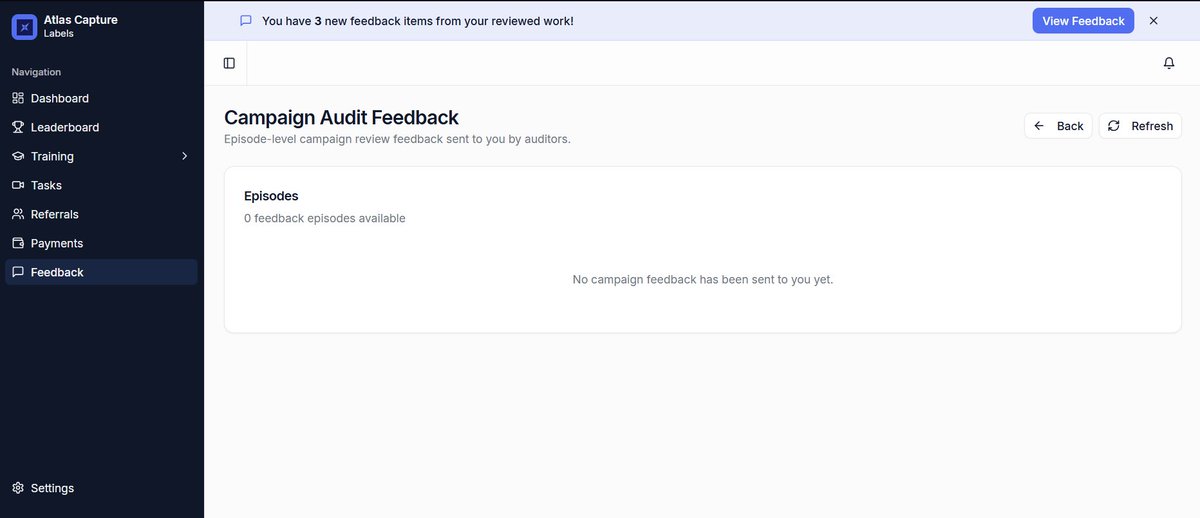The image size is (1200, 518).
Task: Dismiss the feedback notification banner
Action: click(1153, 20)
